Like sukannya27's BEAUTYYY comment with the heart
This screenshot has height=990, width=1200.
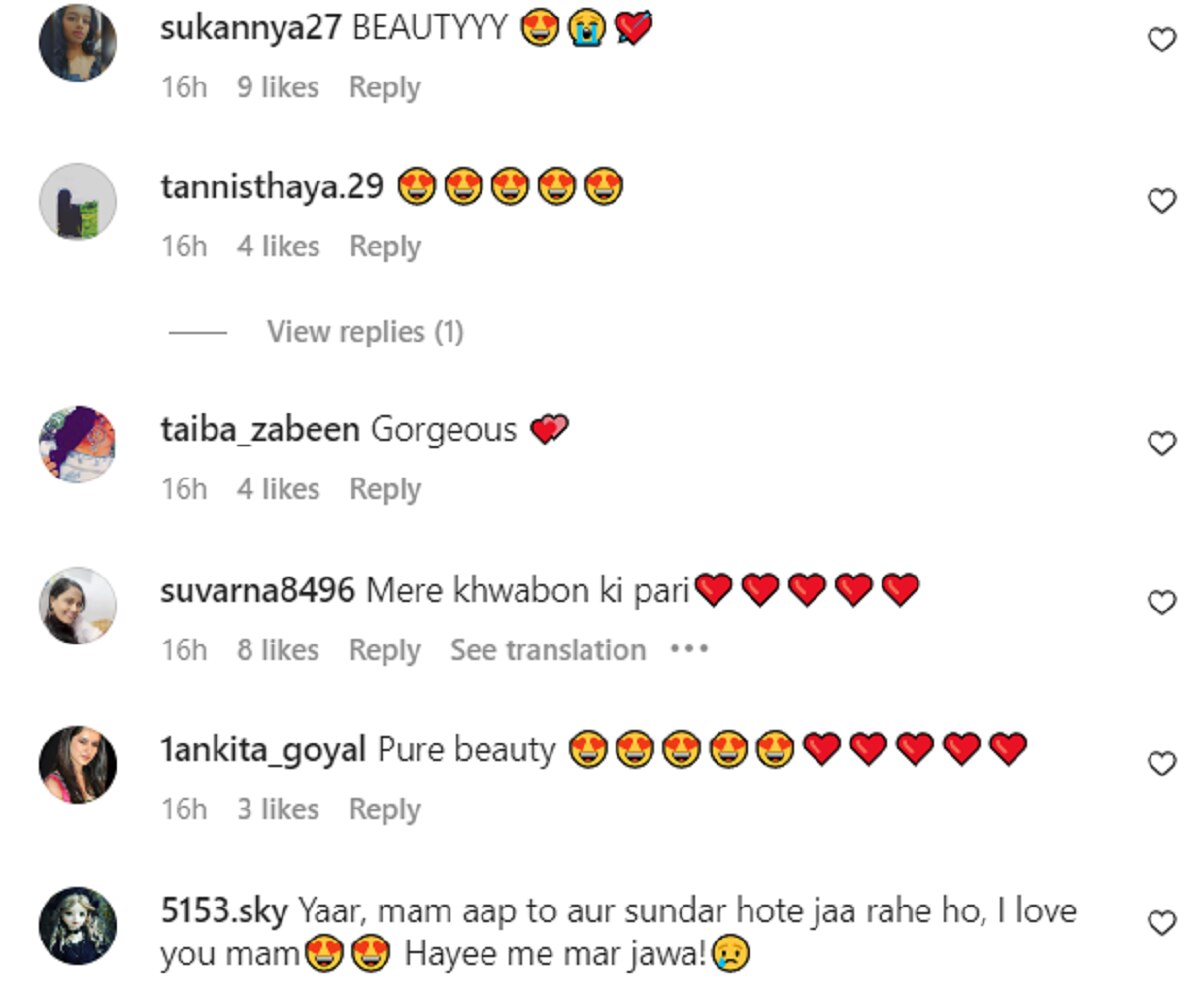[x=1161, y=41]
